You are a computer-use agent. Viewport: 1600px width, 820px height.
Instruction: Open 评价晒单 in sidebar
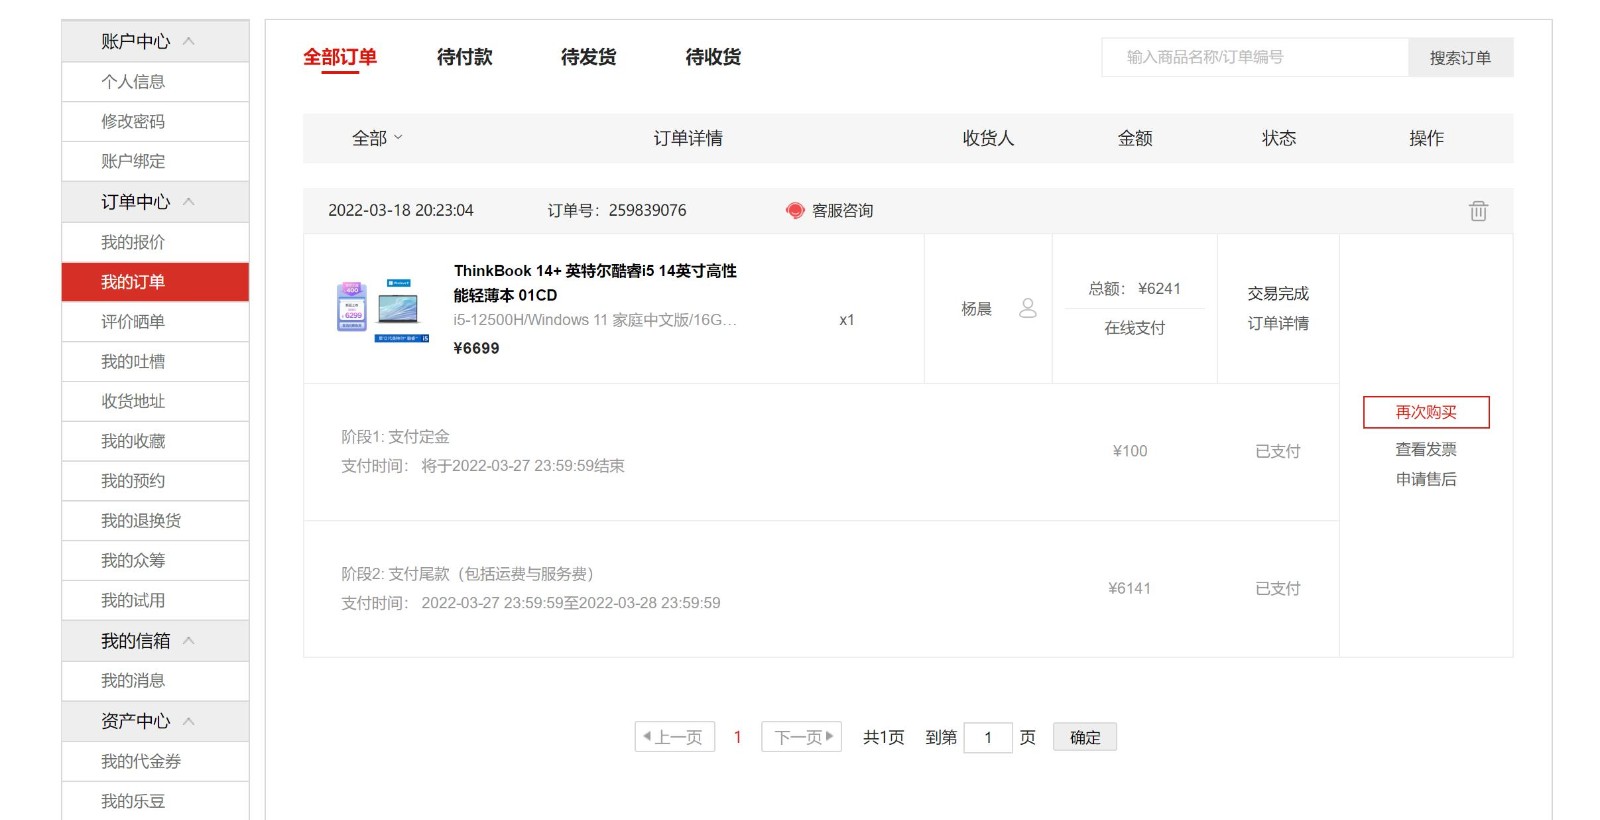click(155, 322)
